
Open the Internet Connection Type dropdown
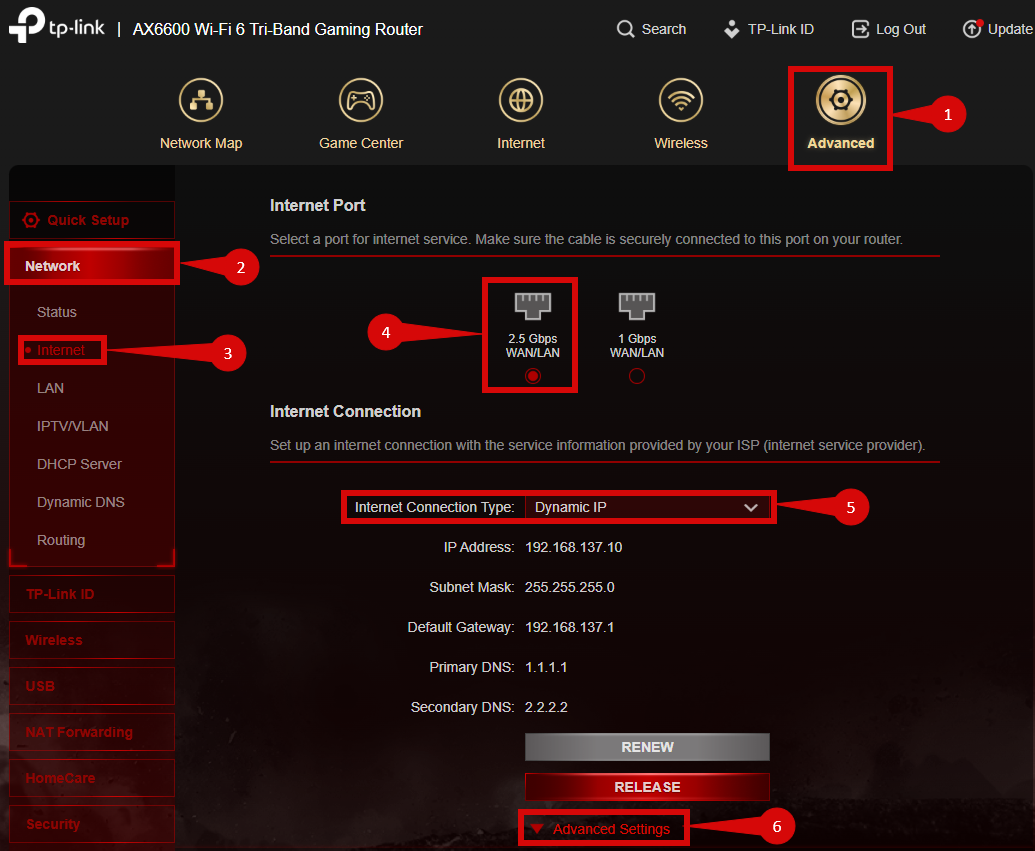click(x=647, y=507)
